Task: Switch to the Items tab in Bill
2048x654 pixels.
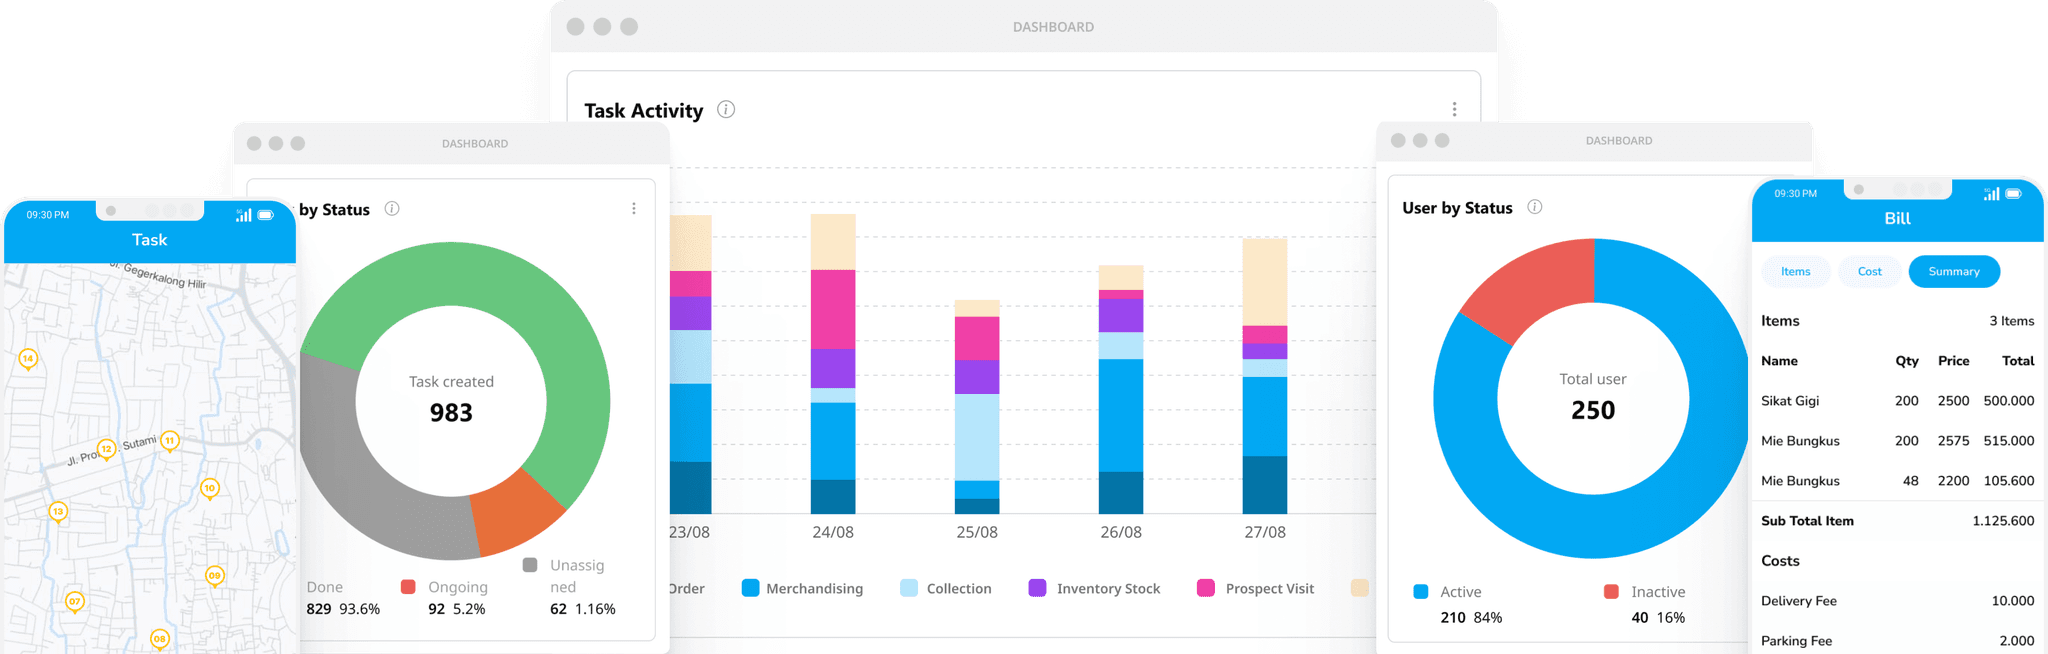Action: tap(1795, 272)
